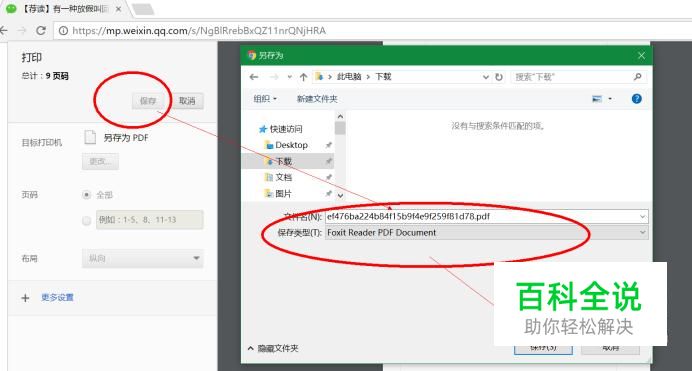Click navigation pane scroll up arrow
This screenshot has width=692, height=371.
[340, 116]
